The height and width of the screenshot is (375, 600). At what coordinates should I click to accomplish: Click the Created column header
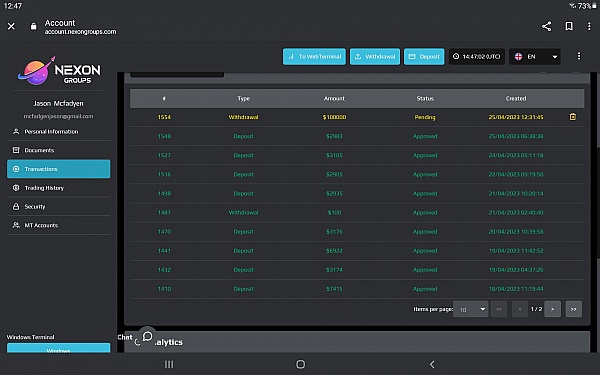coord(516,99)
